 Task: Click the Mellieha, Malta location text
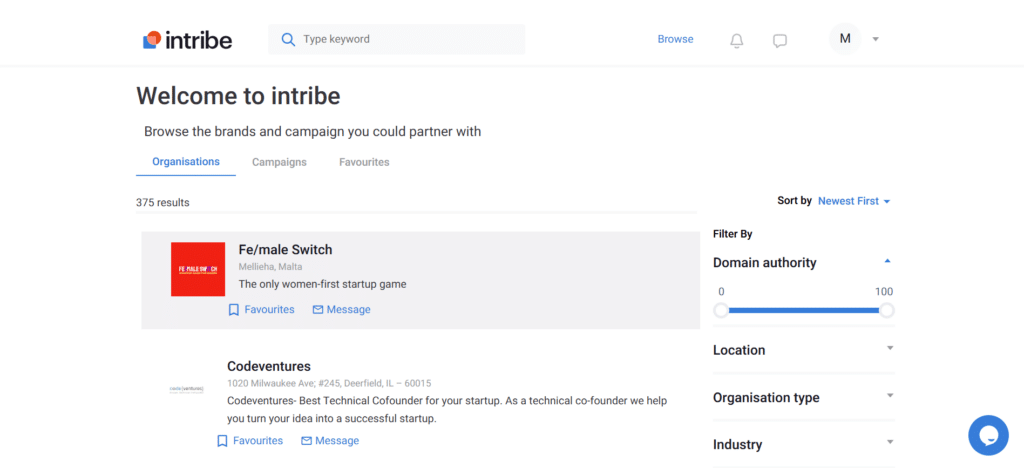coord(270,267)
